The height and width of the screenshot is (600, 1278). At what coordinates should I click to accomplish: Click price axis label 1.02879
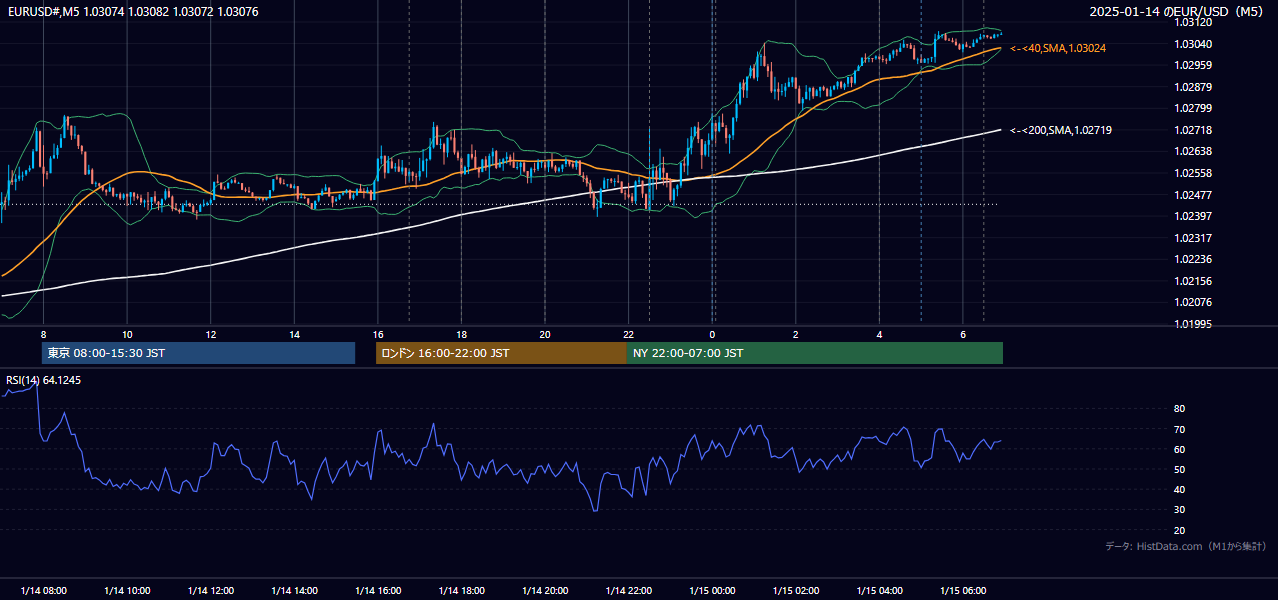[1193, 87]
